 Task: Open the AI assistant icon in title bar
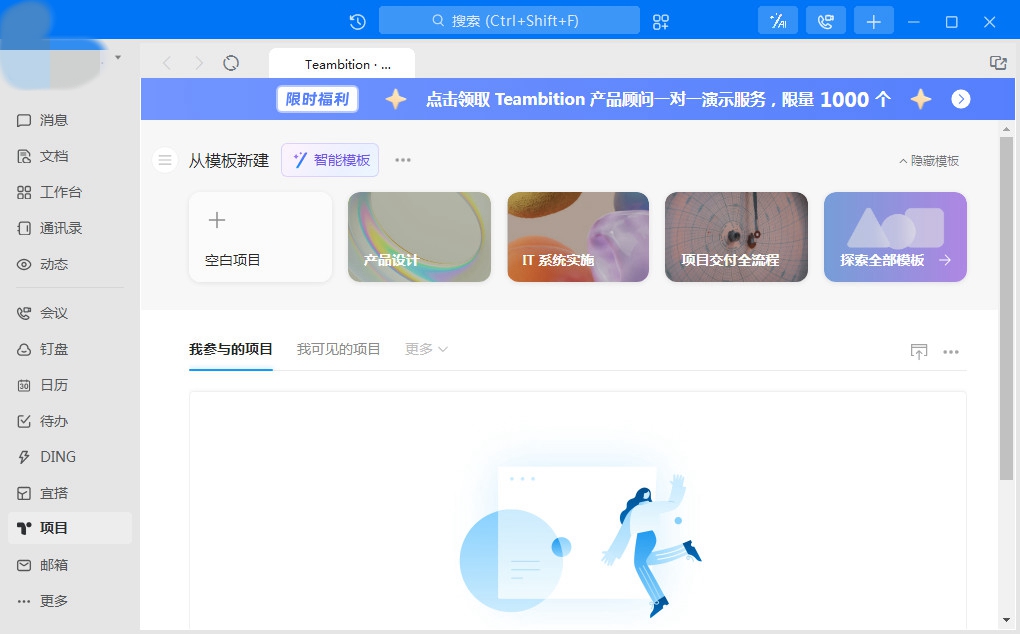tap(778, 21)
